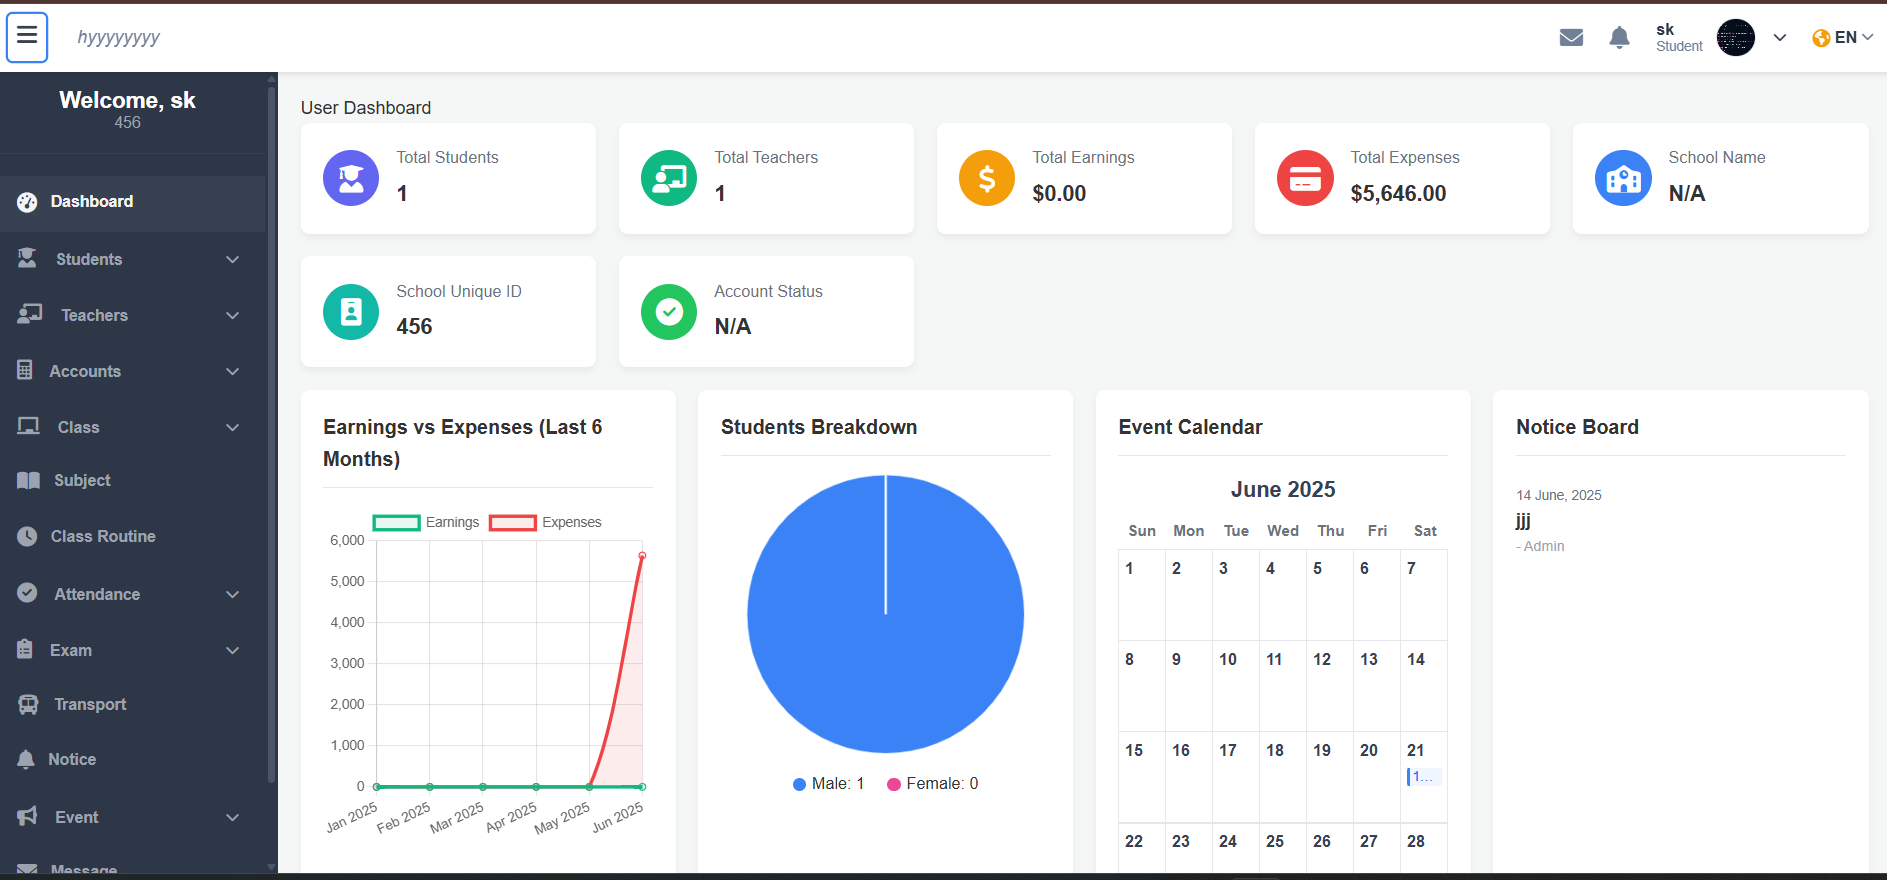Expand the Attendance chevron
This screenshot has height=880, width=1887.
233,595
